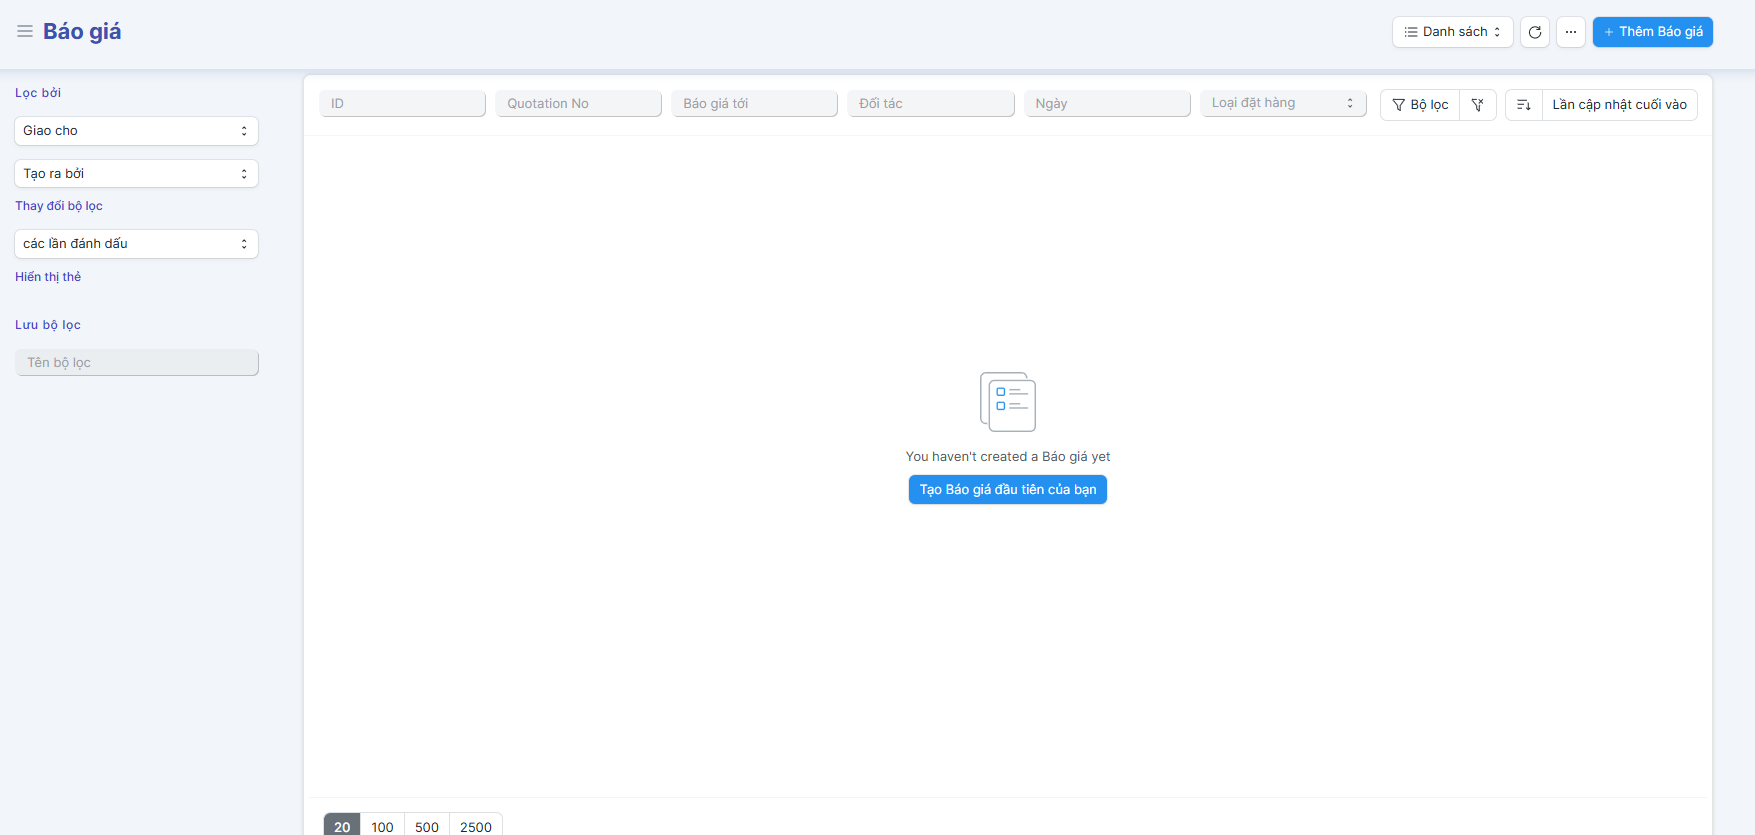Select page size 100

[382, 826]
